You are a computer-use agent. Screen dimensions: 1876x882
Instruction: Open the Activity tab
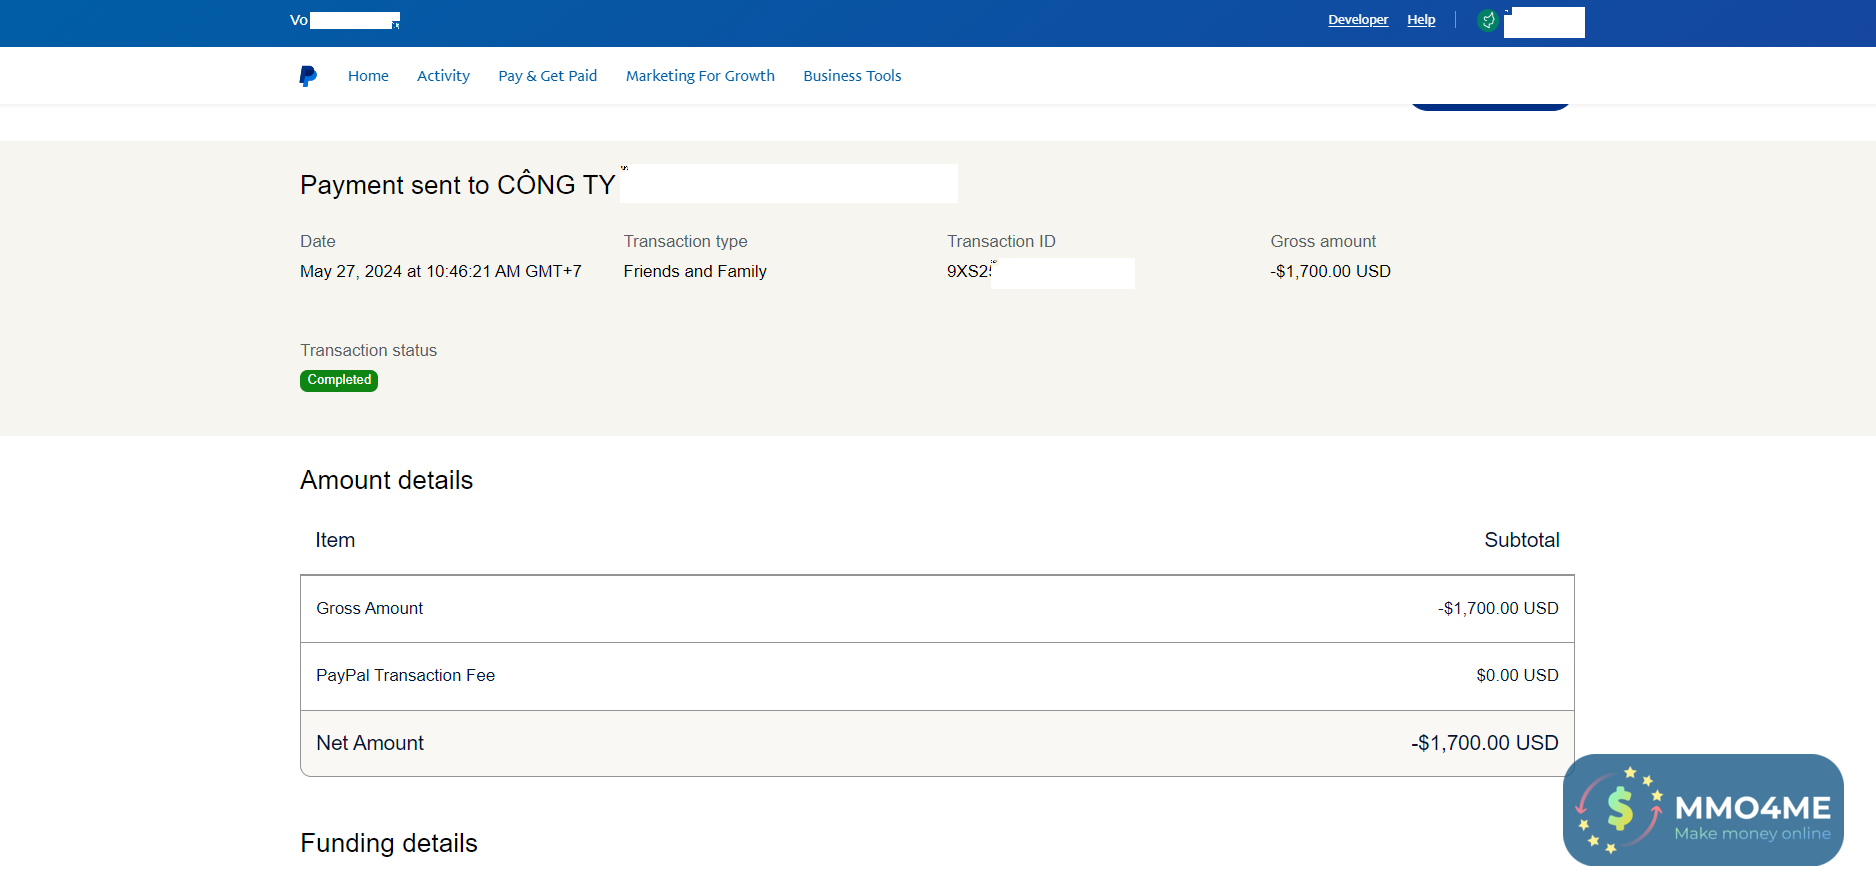click(x=443, y=76)
